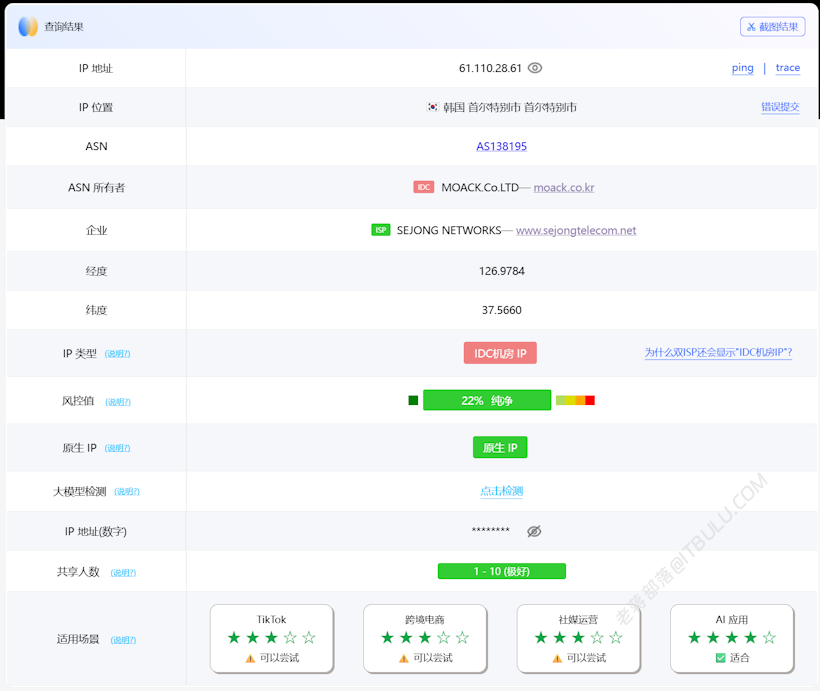Open 说明 help next to 共享人数

[123, 573]
